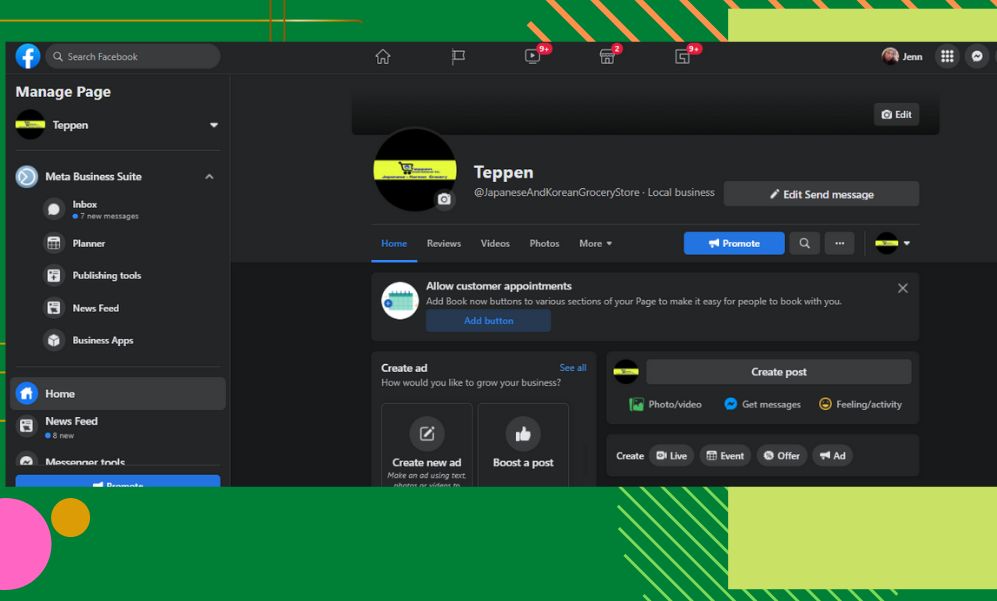Create an Event
997x601 pixels.
pyautogui.click(x=725, y=455)
